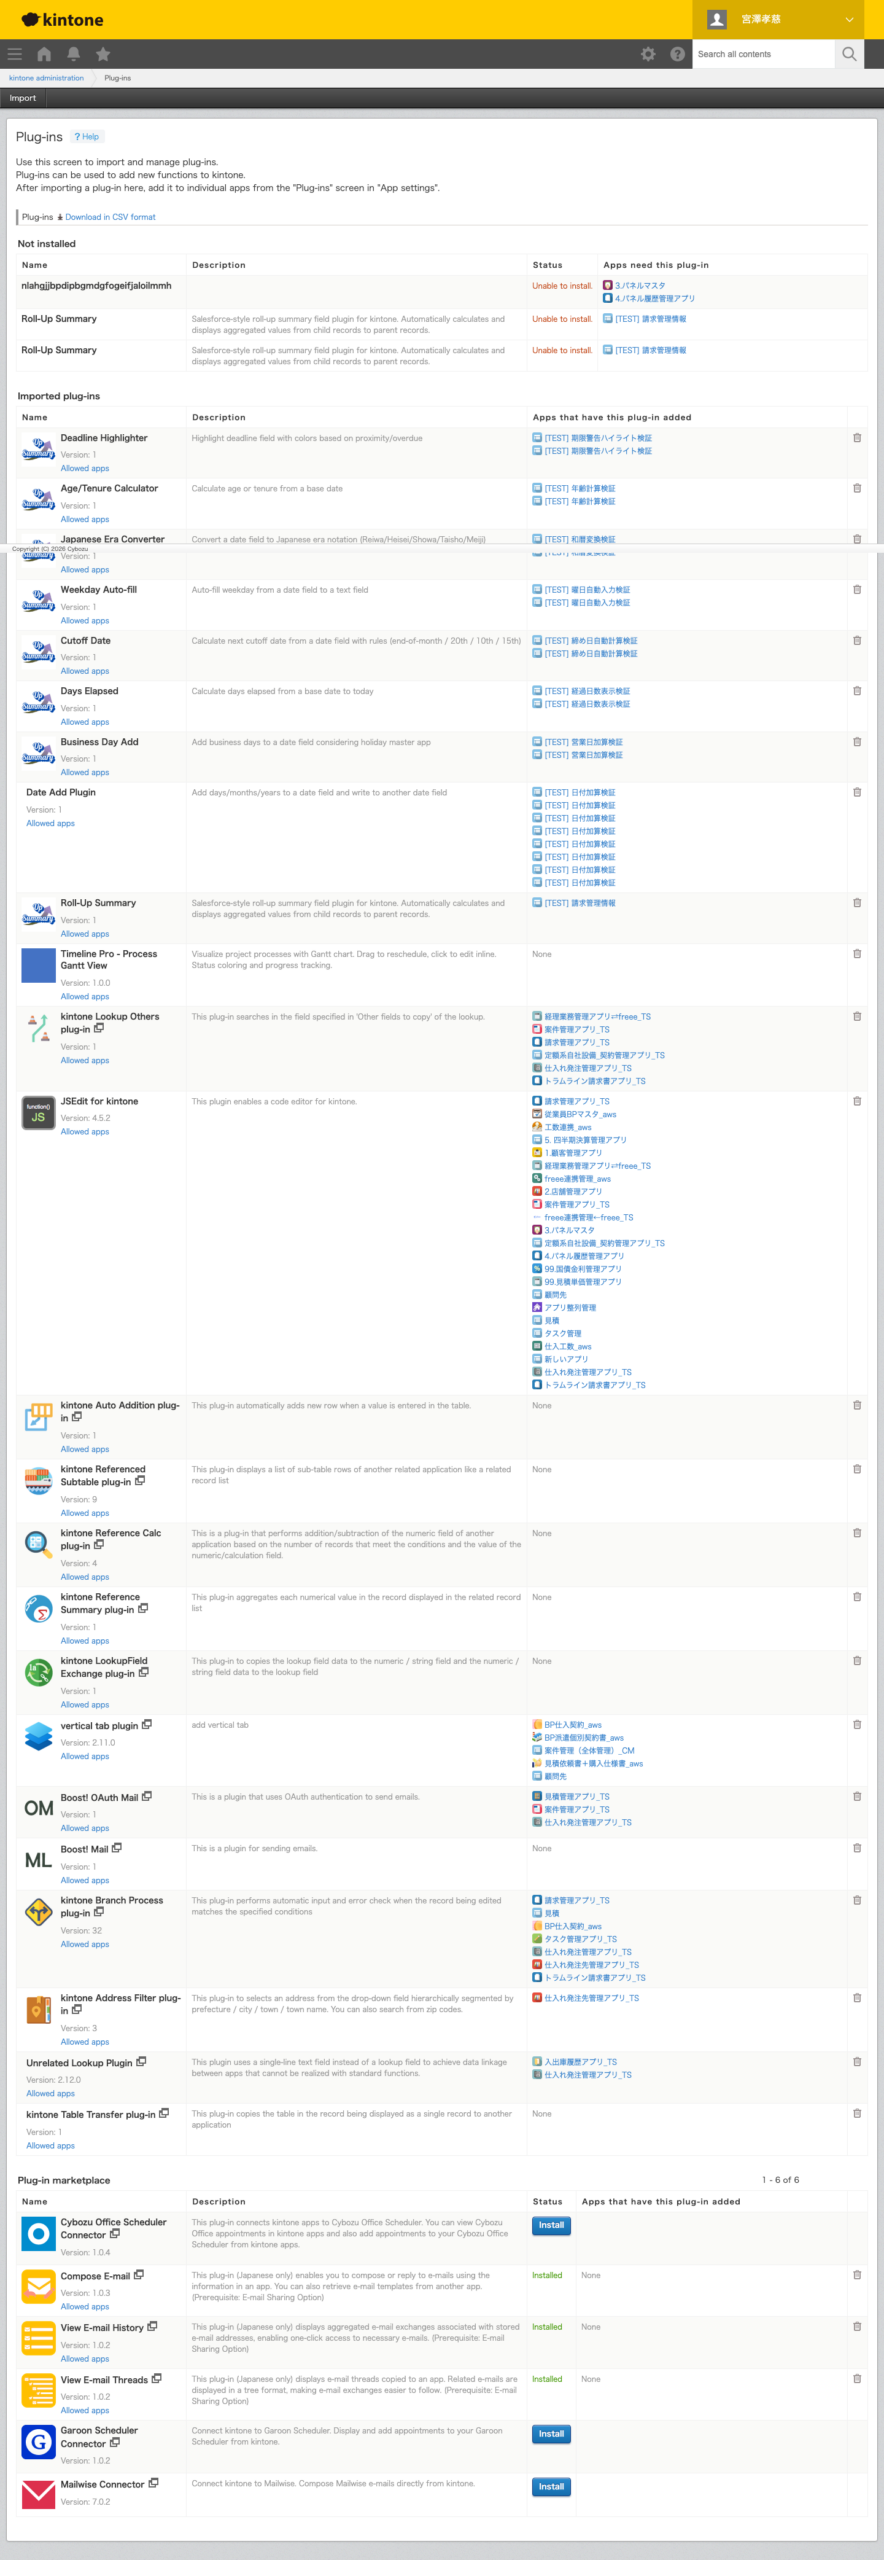
Task: Install the Mailwise Connector plug-in
Action: pyautogui.click(x=551, y=2486)
